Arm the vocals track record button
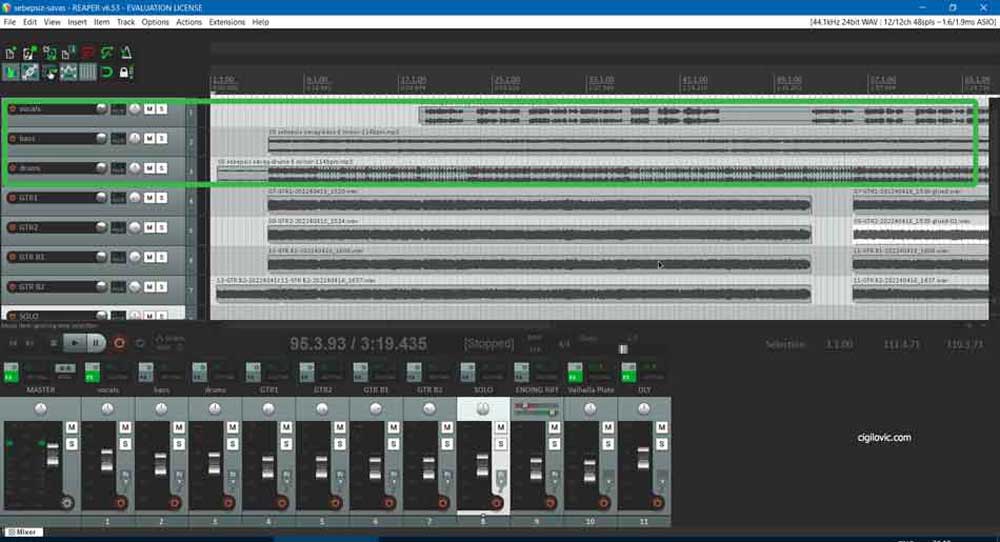Screen dimensions: 1000x542 point(12,109)
